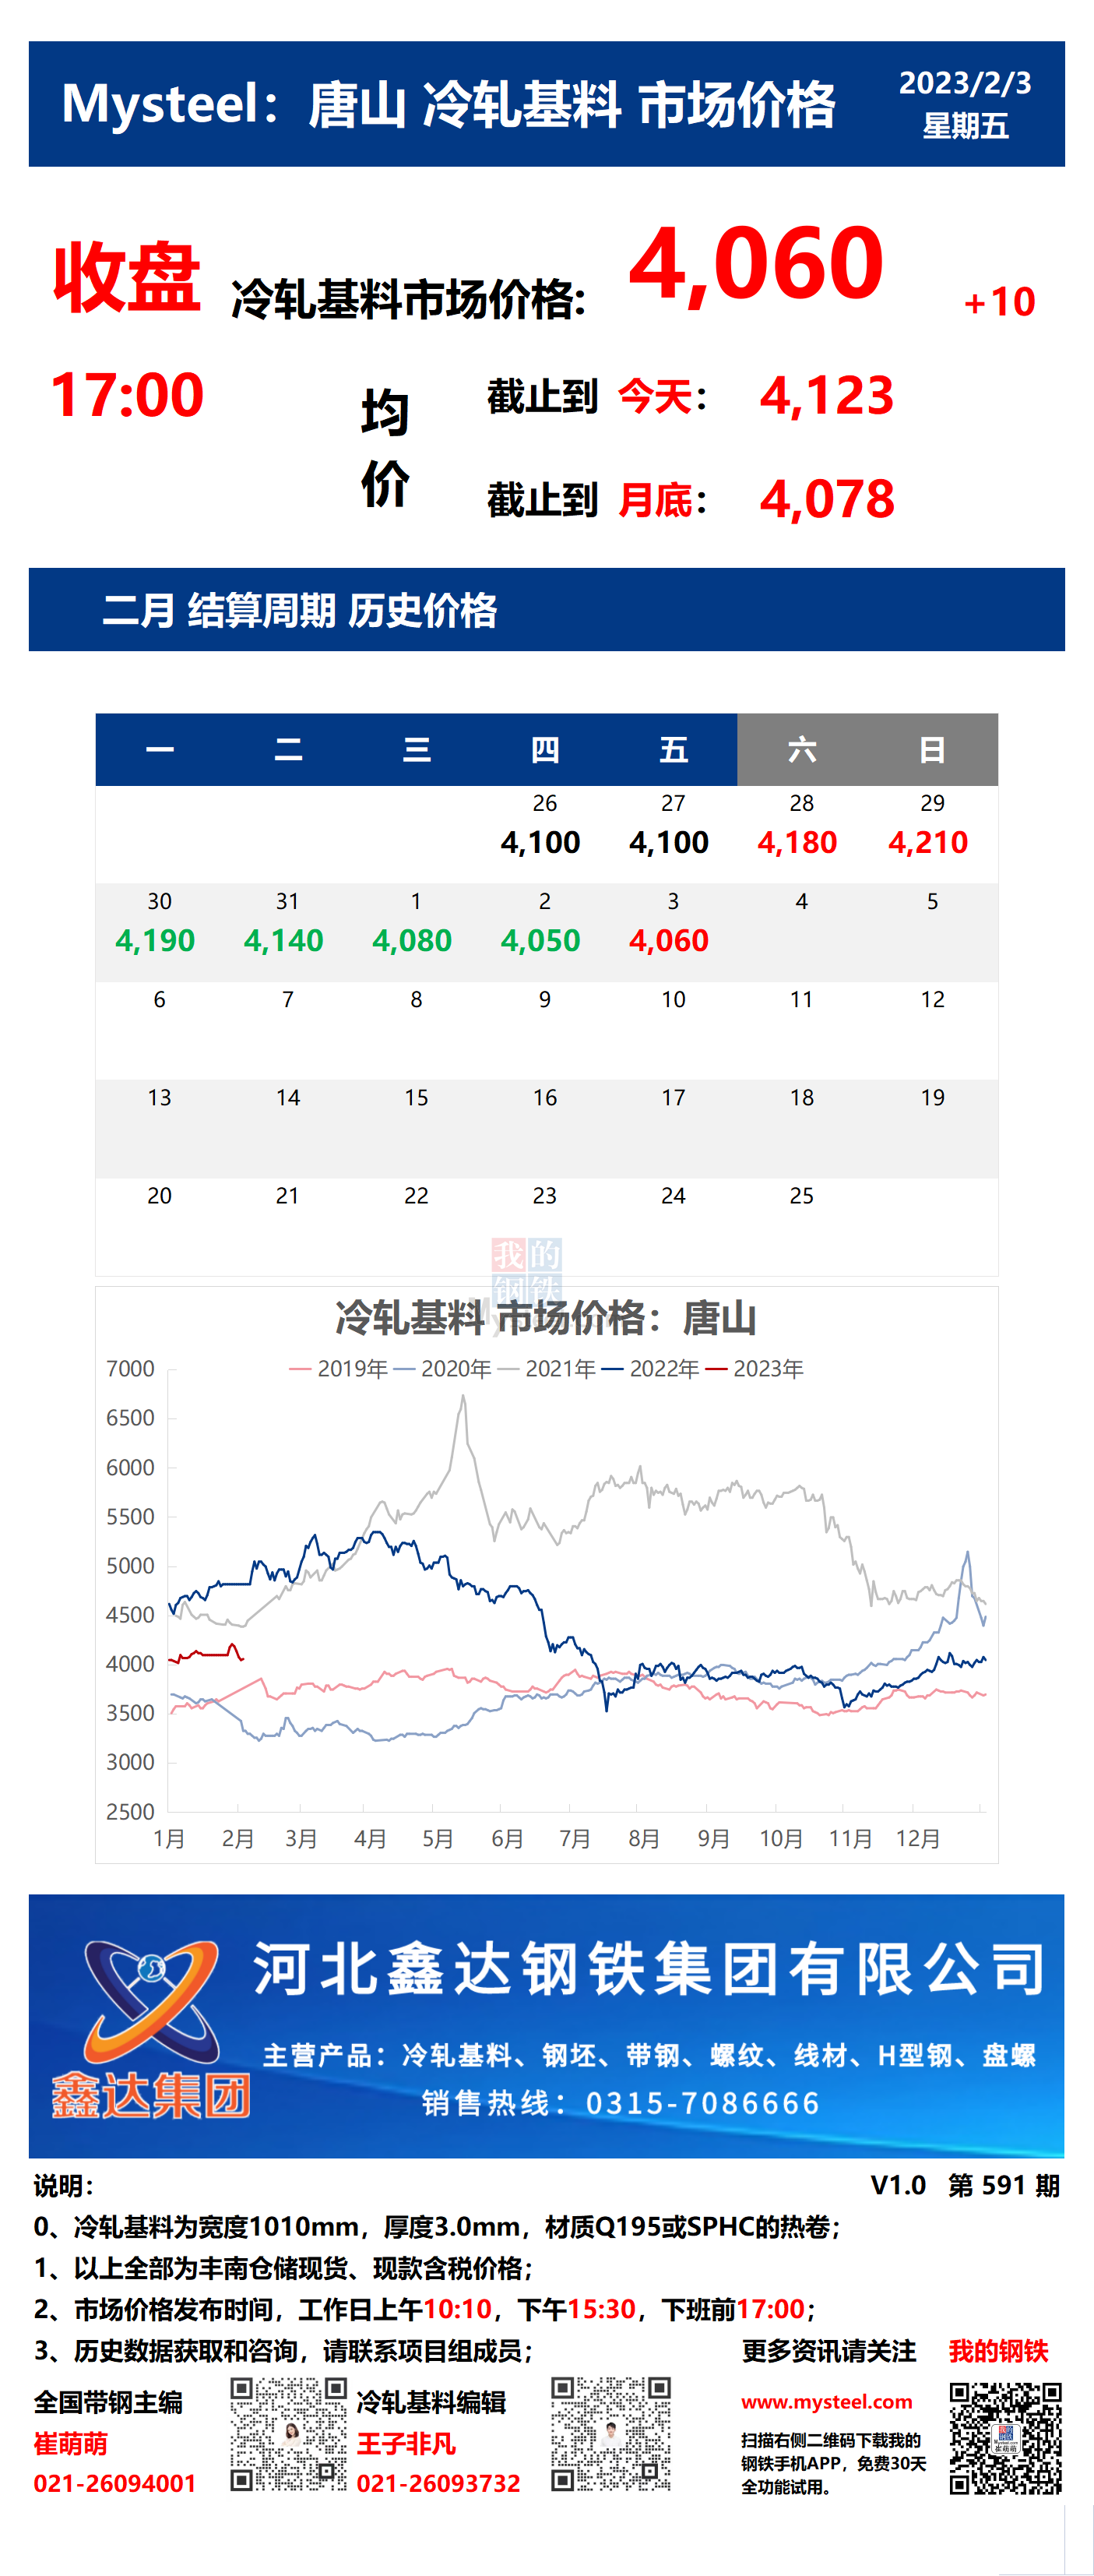Click the 7000 y-axis label on chart

(x=130, y=1369)
